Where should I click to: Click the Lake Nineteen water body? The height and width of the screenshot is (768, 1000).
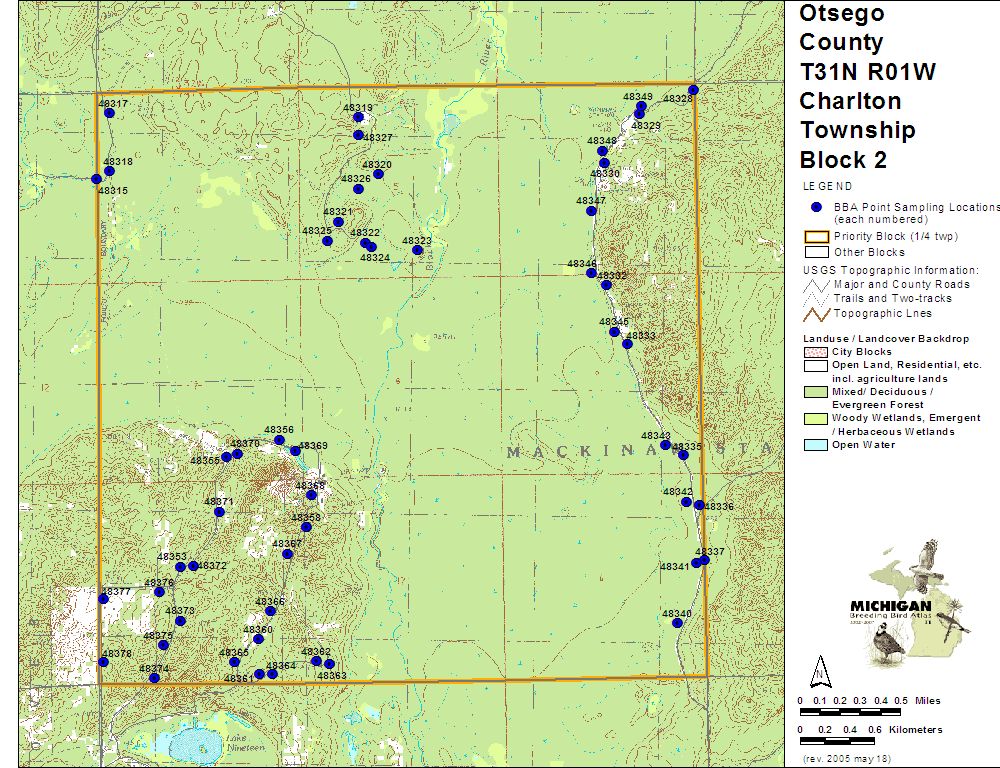tap(194, 744)
